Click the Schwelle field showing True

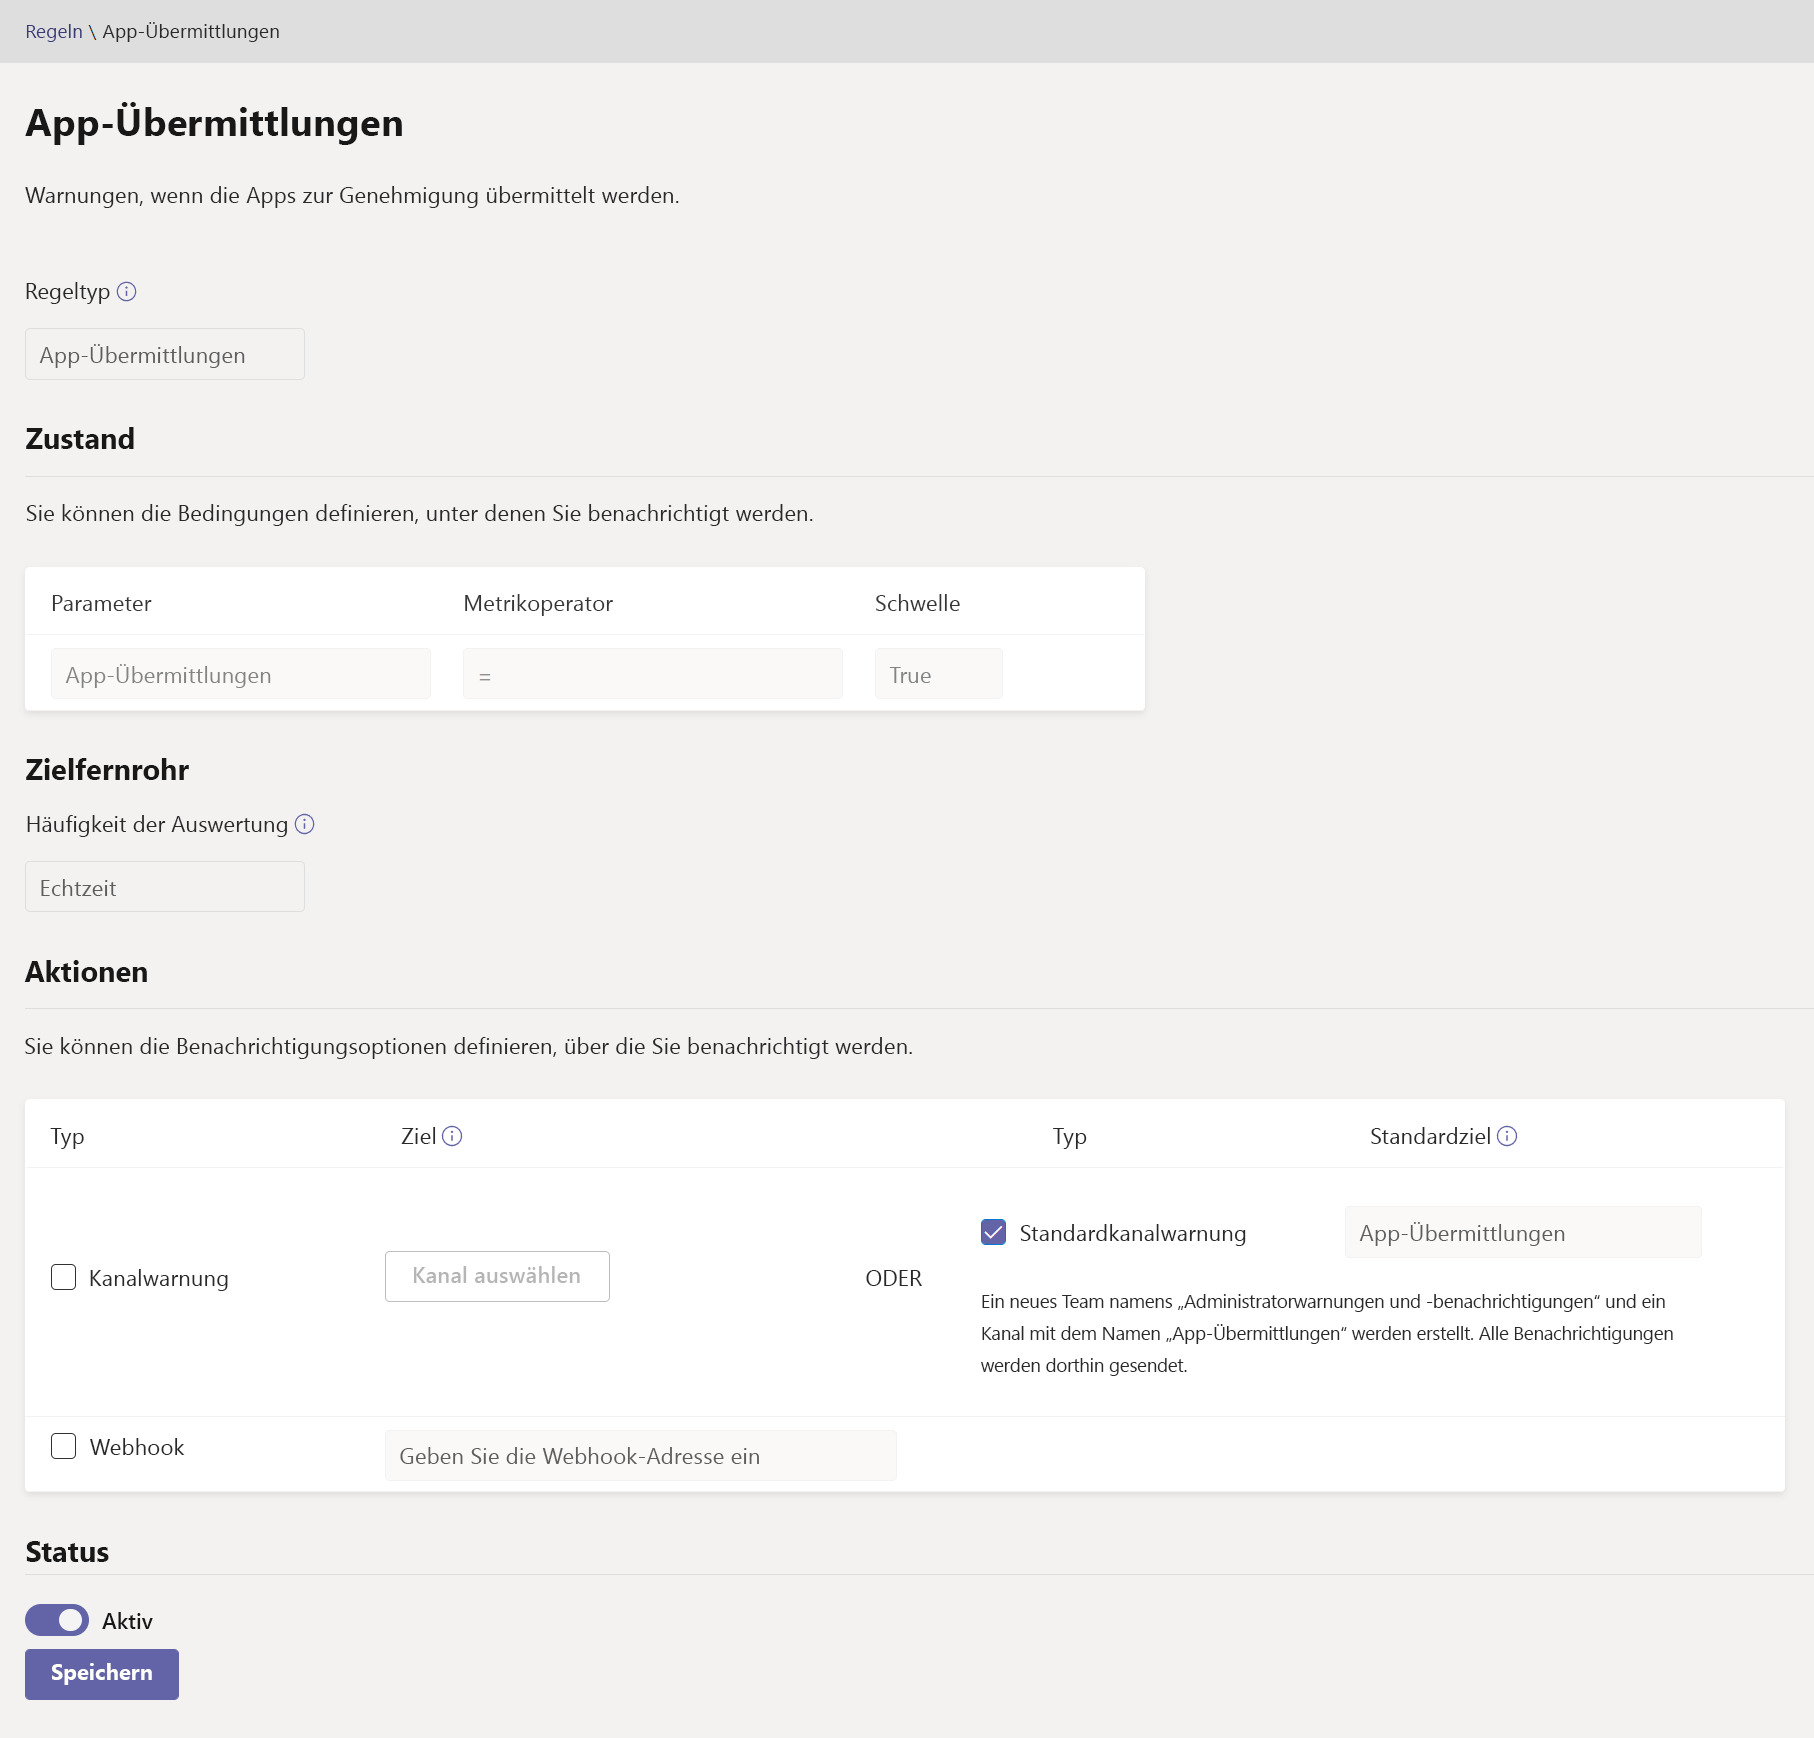pos(939,674)
